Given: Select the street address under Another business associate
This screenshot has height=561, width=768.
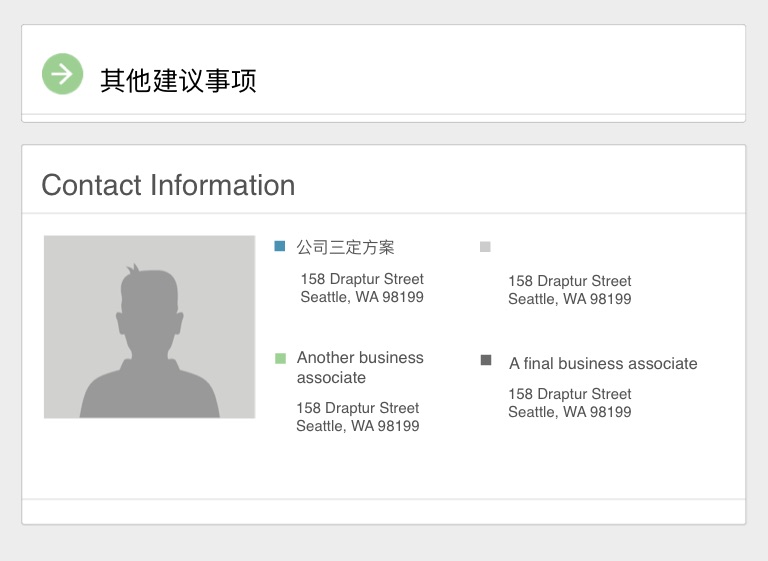Looking at the screenshot, I should [x=358, y=408].
